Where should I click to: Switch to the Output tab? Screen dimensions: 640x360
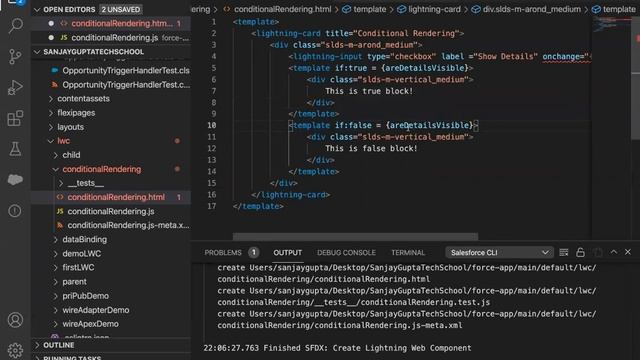(x=287, y=253)
